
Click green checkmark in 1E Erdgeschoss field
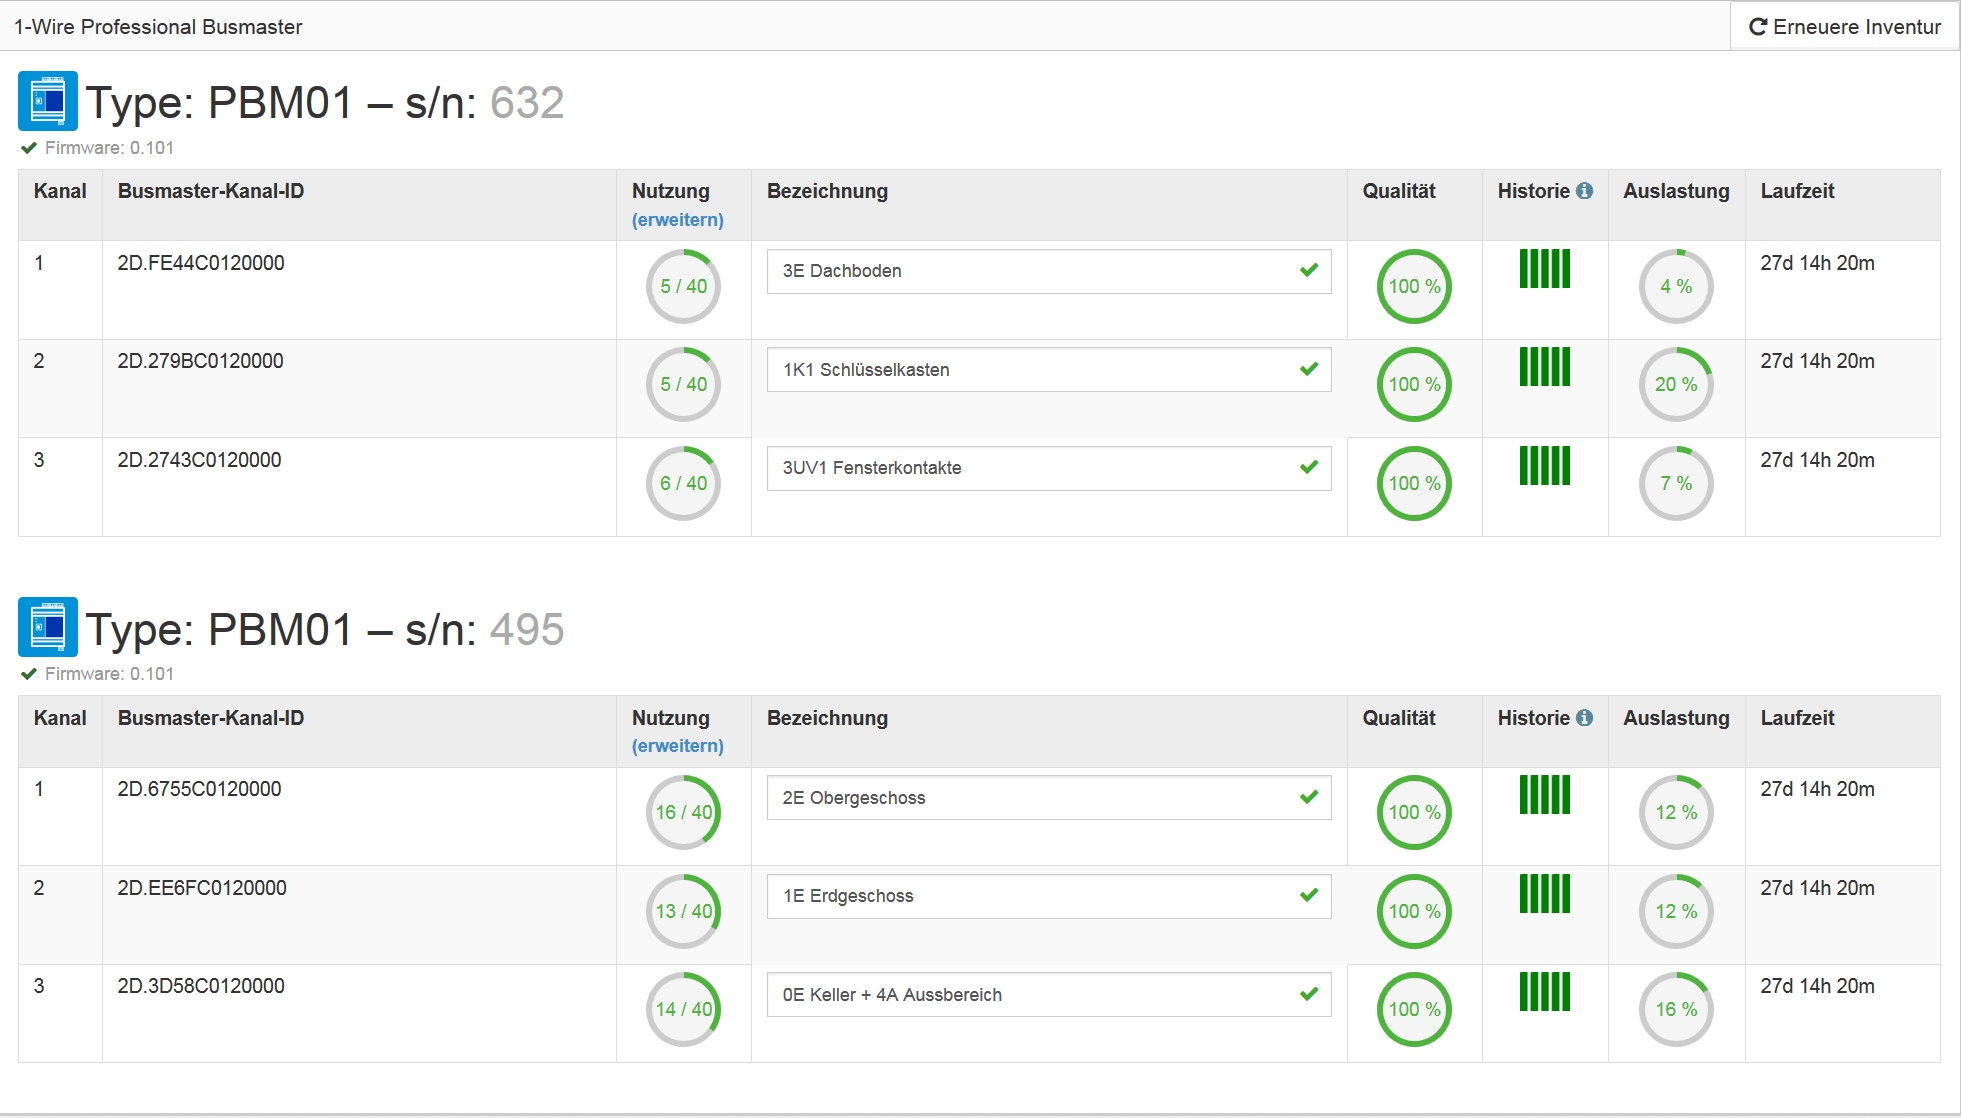point(1309,895)
